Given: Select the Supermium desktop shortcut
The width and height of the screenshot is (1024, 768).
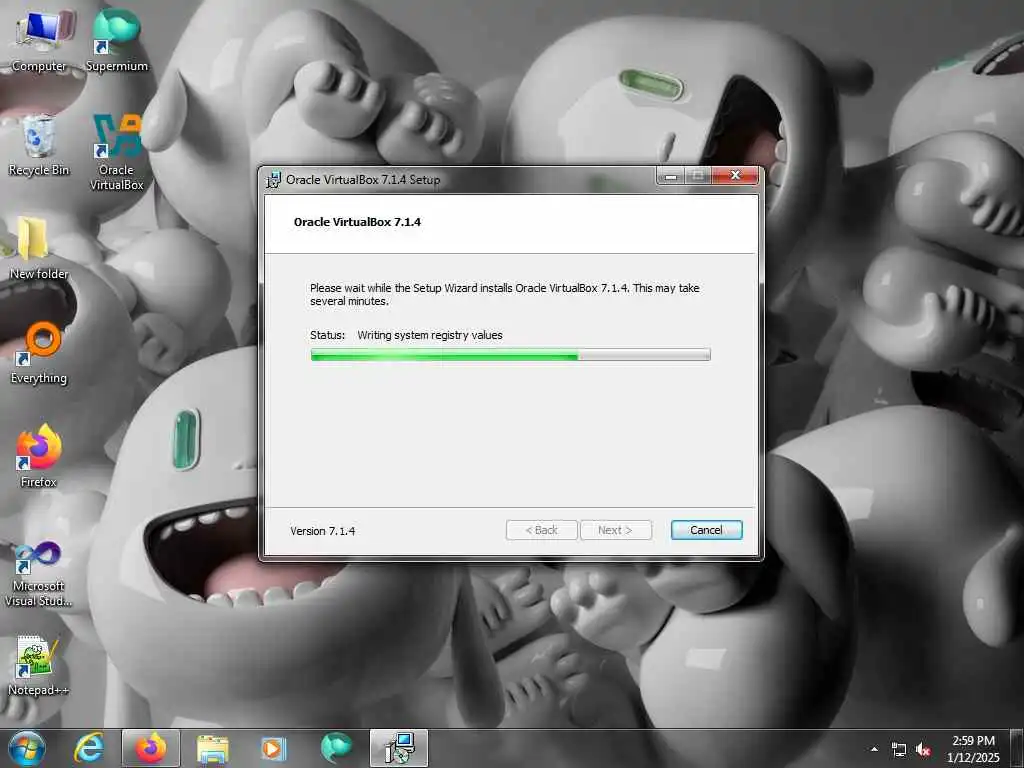Looking at the screenshot, I should 116,40.
